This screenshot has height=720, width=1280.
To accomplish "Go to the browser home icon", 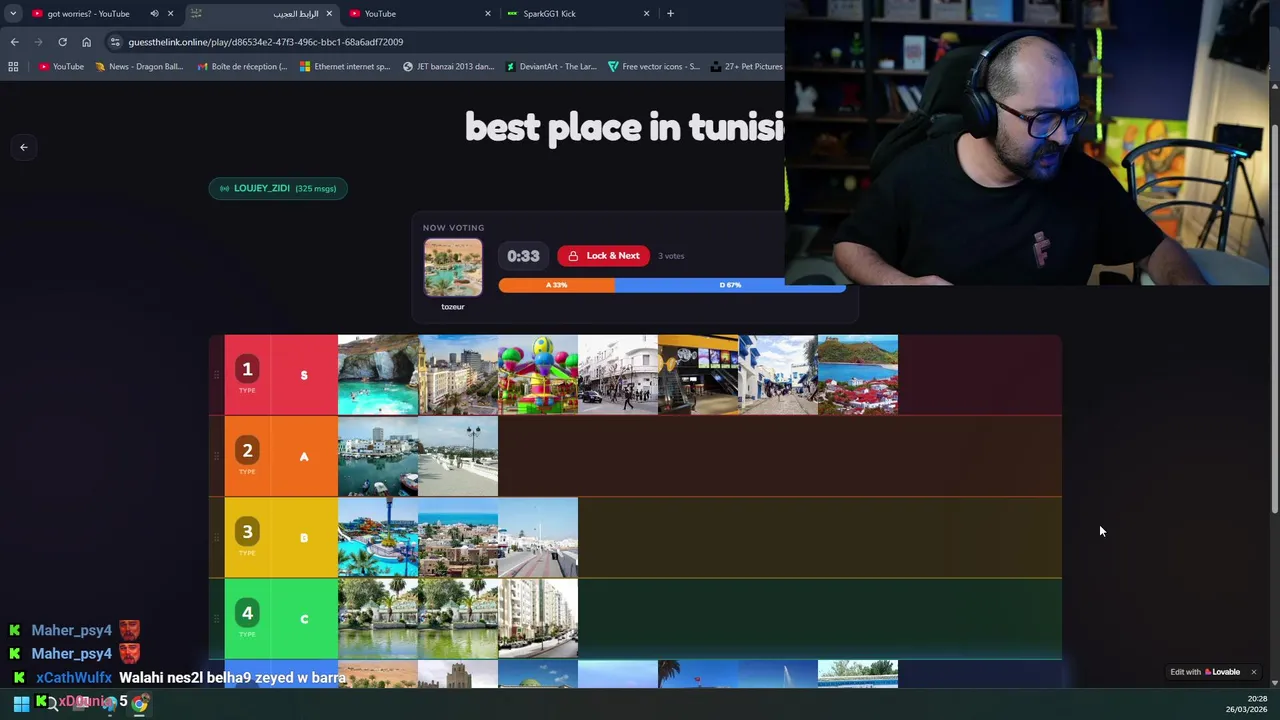I will pyautogui.click(x=86, y=42).
